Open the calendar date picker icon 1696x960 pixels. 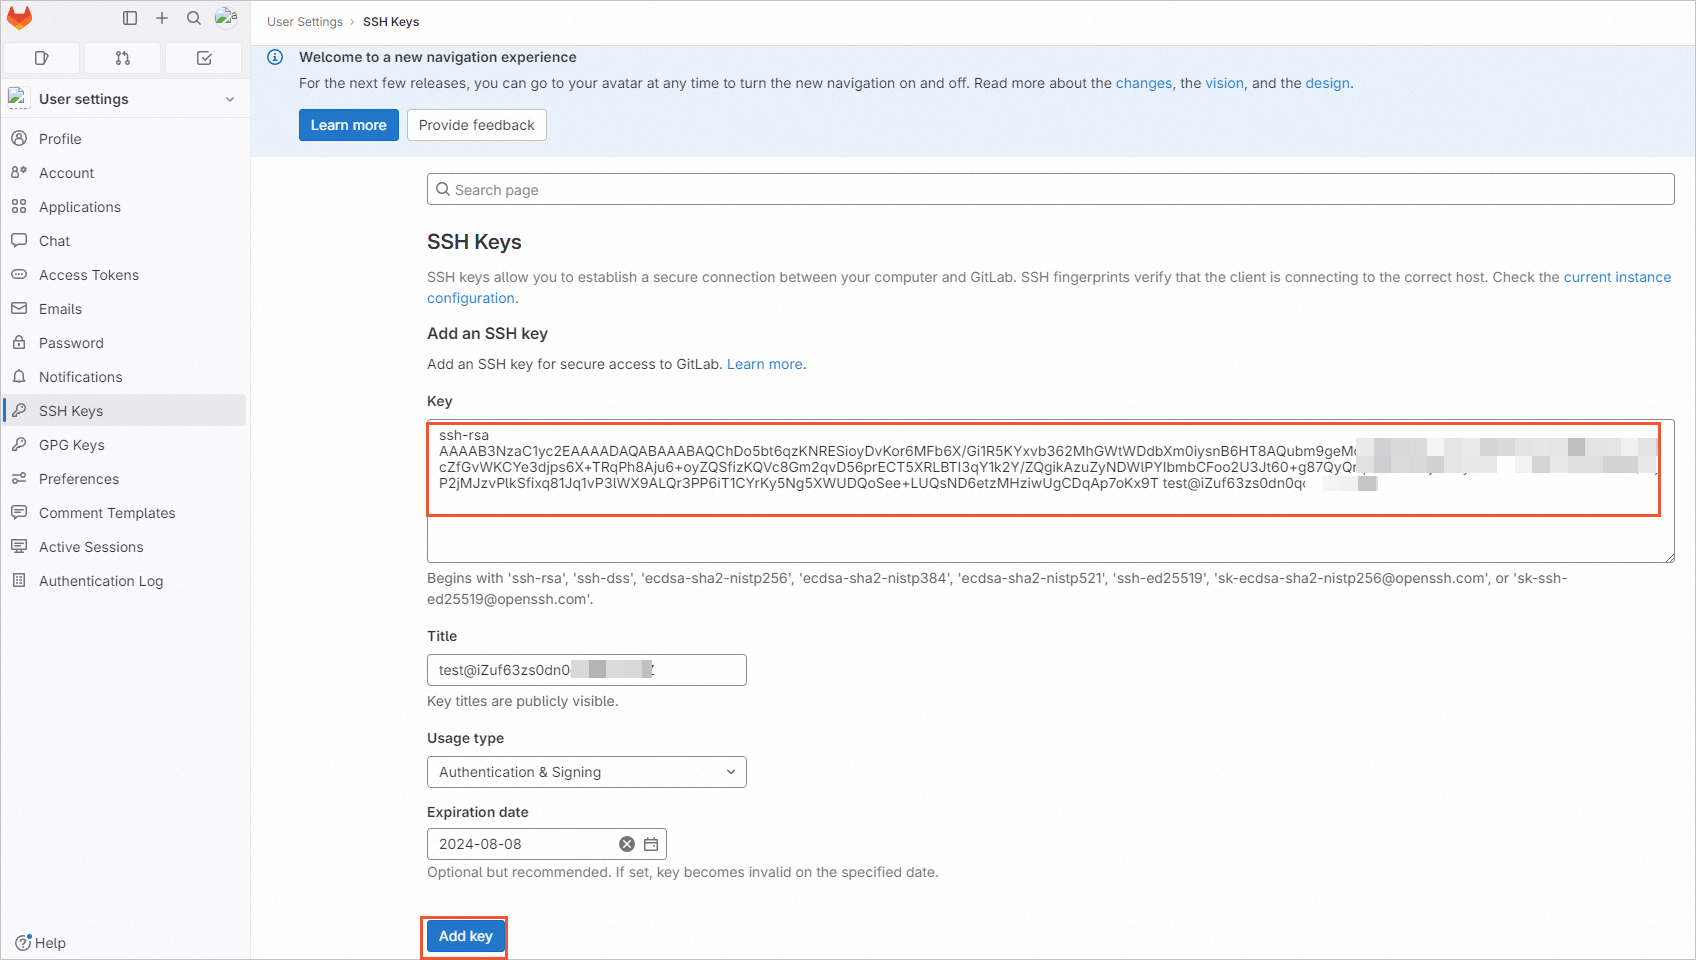point(651,844)
